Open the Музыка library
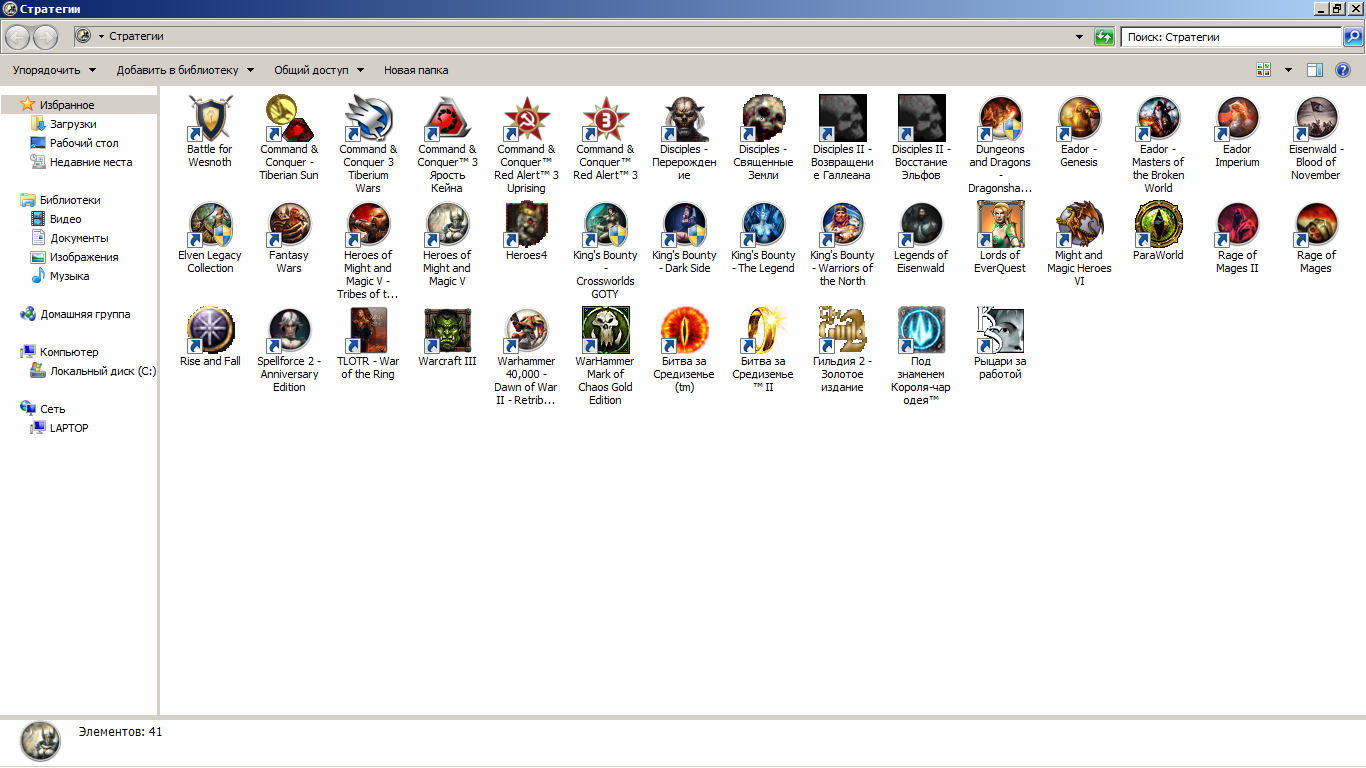This screenshot has height=768, width=1366. click(70, 276)
